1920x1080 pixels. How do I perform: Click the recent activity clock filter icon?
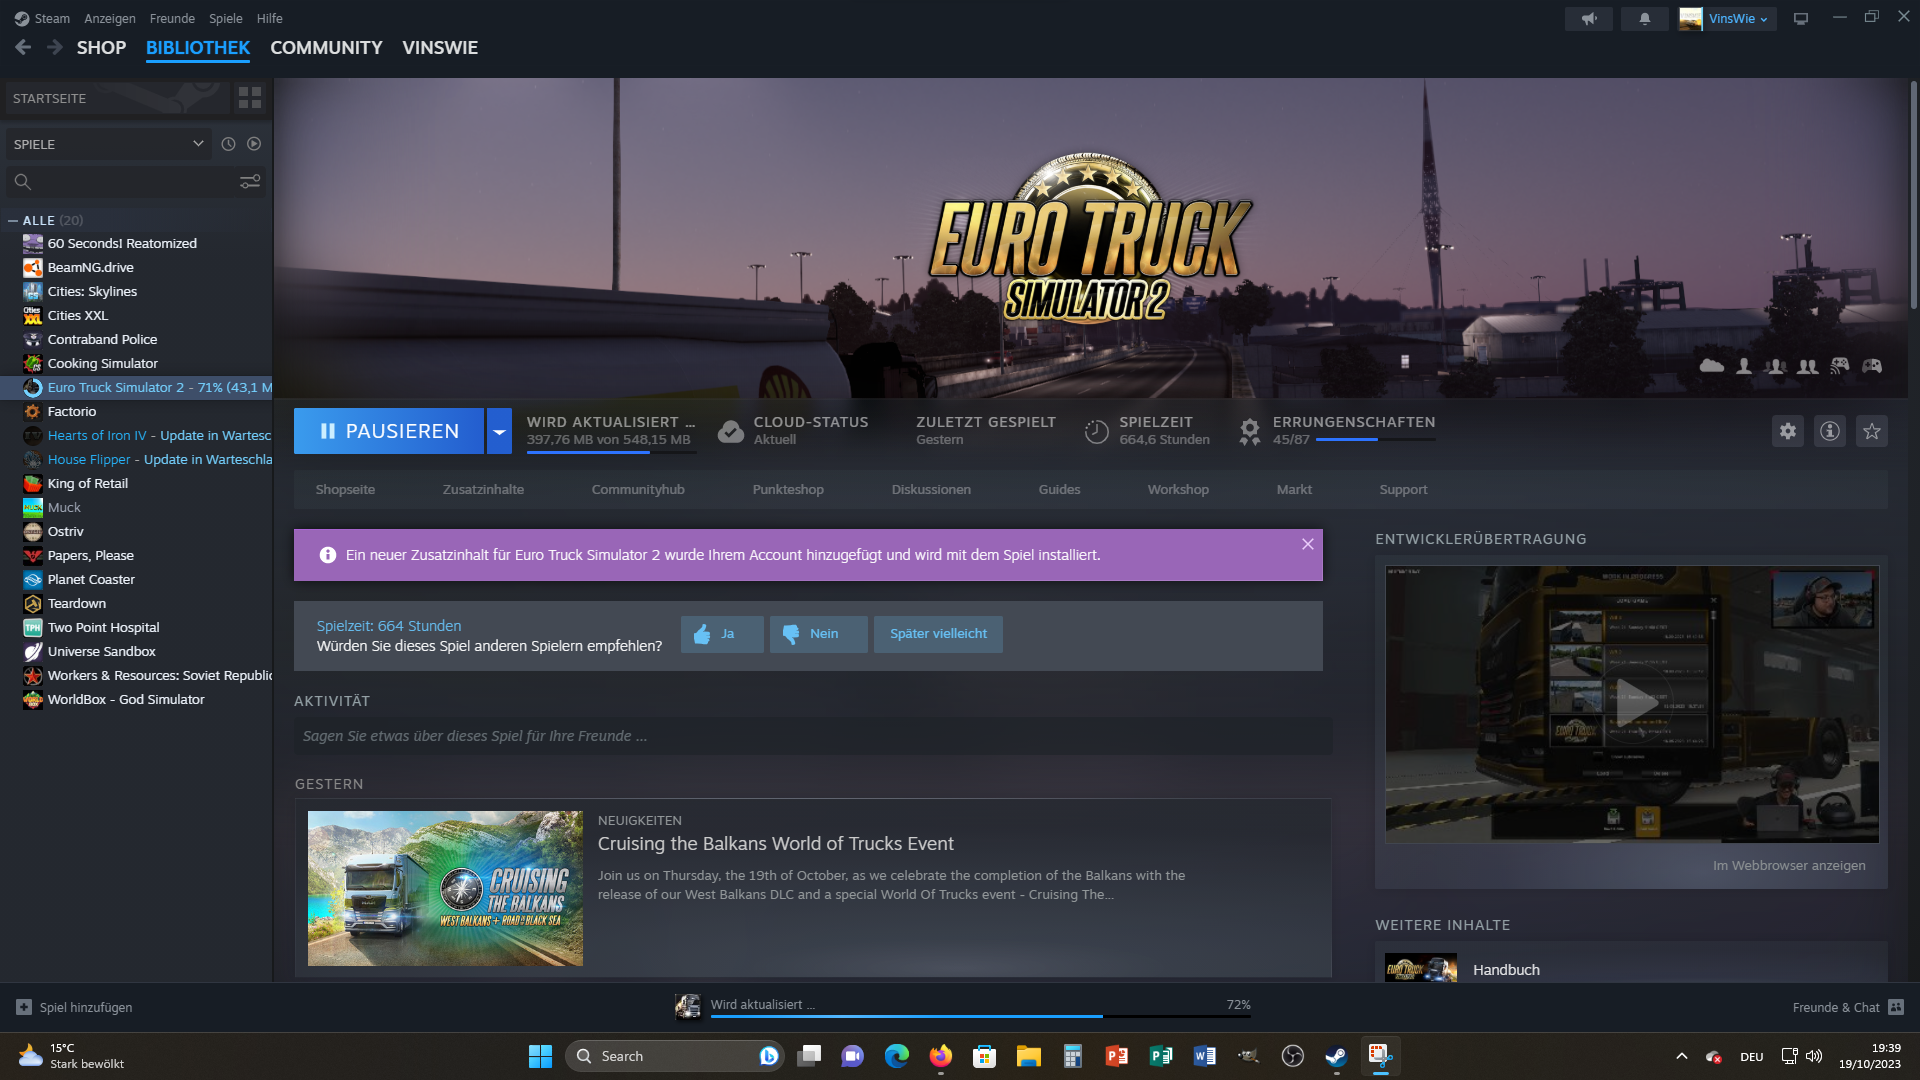(x=228, y=144)
